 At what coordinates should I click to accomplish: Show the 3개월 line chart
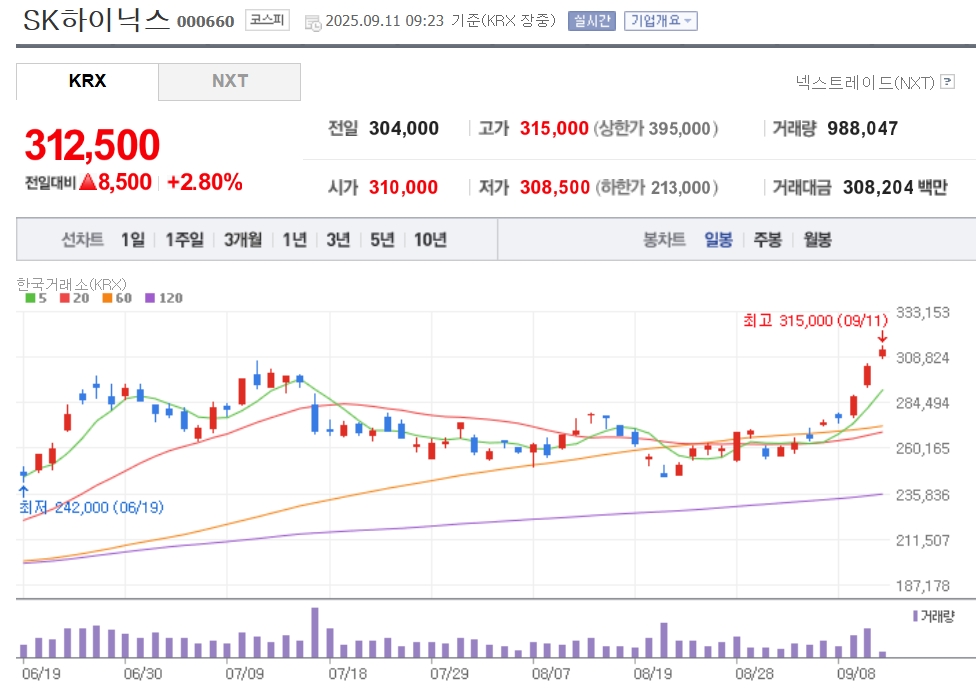(x=243, y=240)
